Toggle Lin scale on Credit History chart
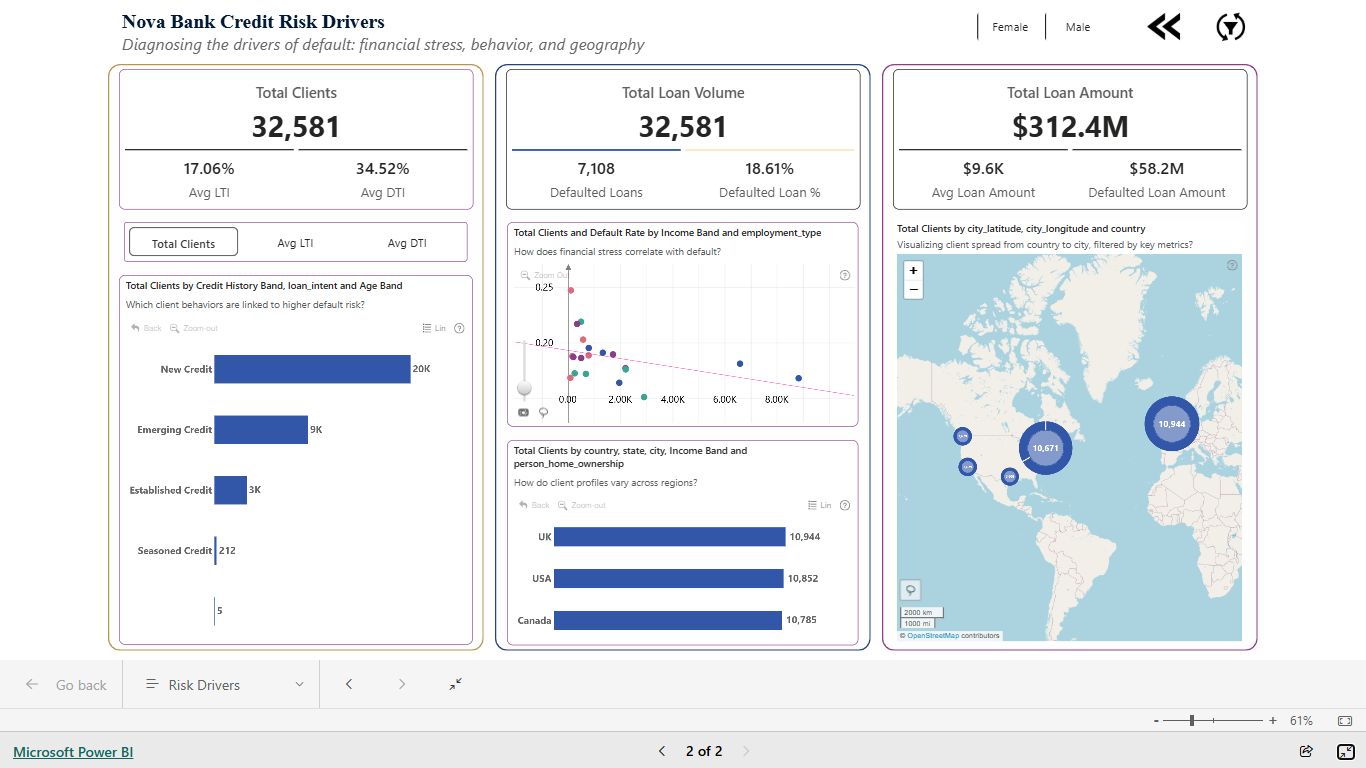The width and height of the screenshot is (1366, 768). [435, 328]
